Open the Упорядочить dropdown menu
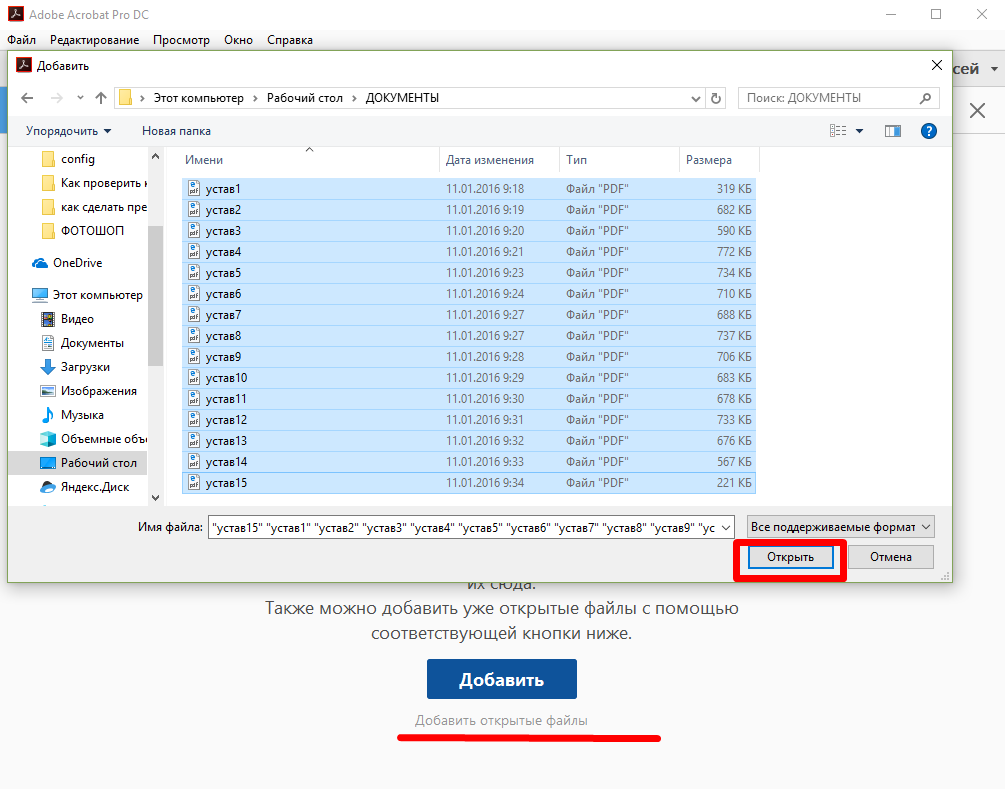The height and width of the screenshot is (789, 1005). pyautogui.click(x=68, y=131)
